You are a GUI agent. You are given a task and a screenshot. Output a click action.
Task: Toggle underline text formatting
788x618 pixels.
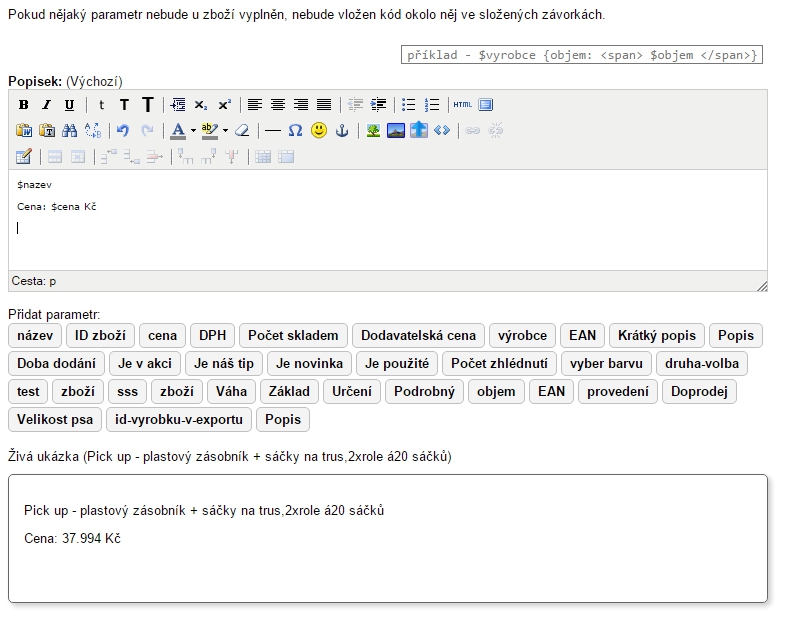(68, 105)
